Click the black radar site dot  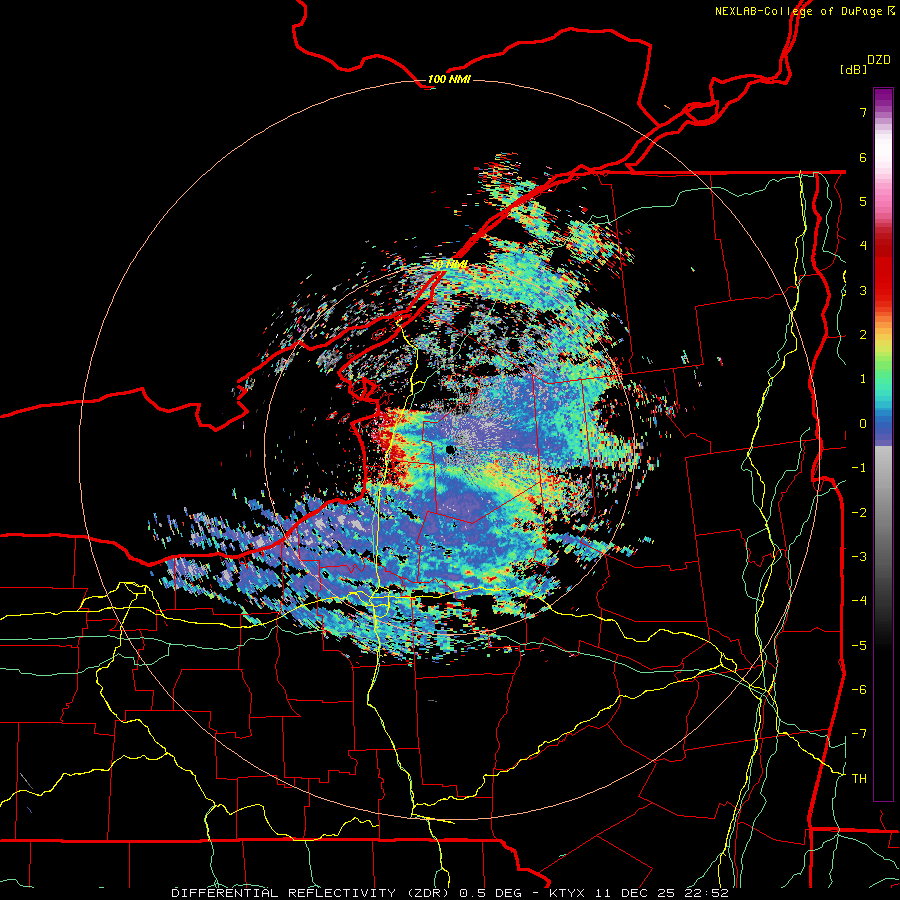451,450
